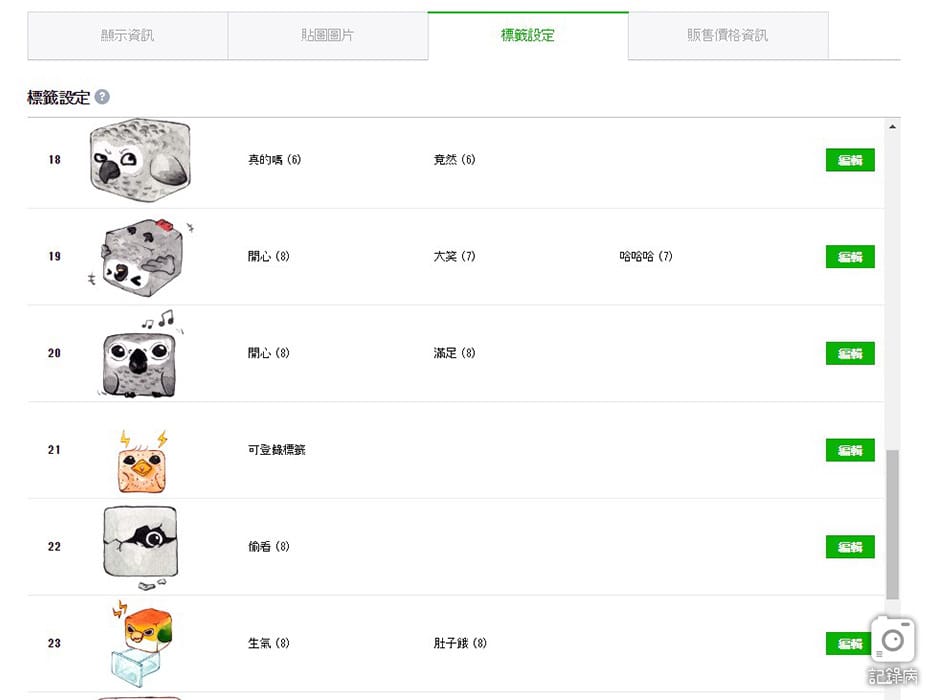The height and width of the screenshot is (700, 933).
Task: Open the 貼圖圖片 tab
Action: tap(327, 36)
